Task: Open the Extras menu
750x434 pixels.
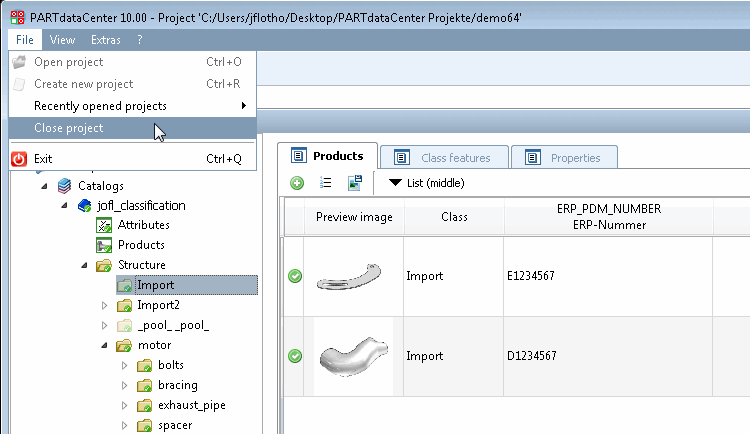Action: point(106,40)
